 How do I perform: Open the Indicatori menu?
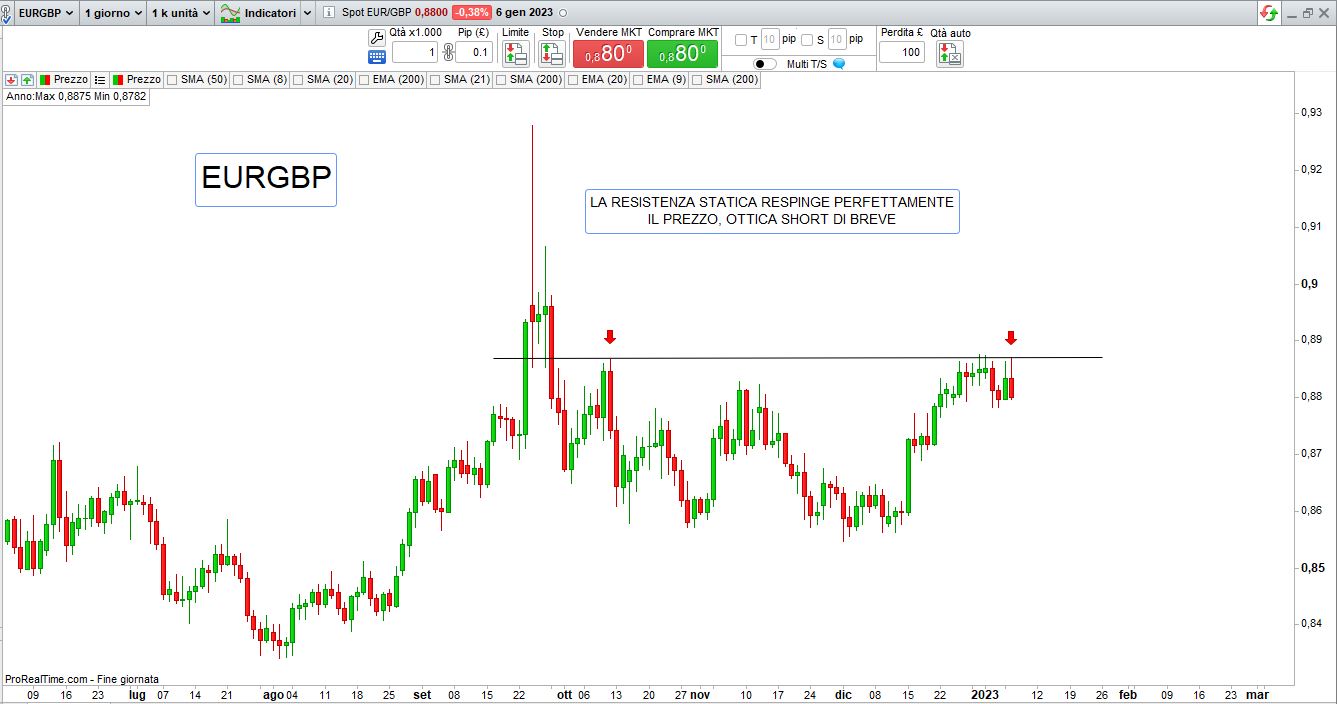point(266,13)
